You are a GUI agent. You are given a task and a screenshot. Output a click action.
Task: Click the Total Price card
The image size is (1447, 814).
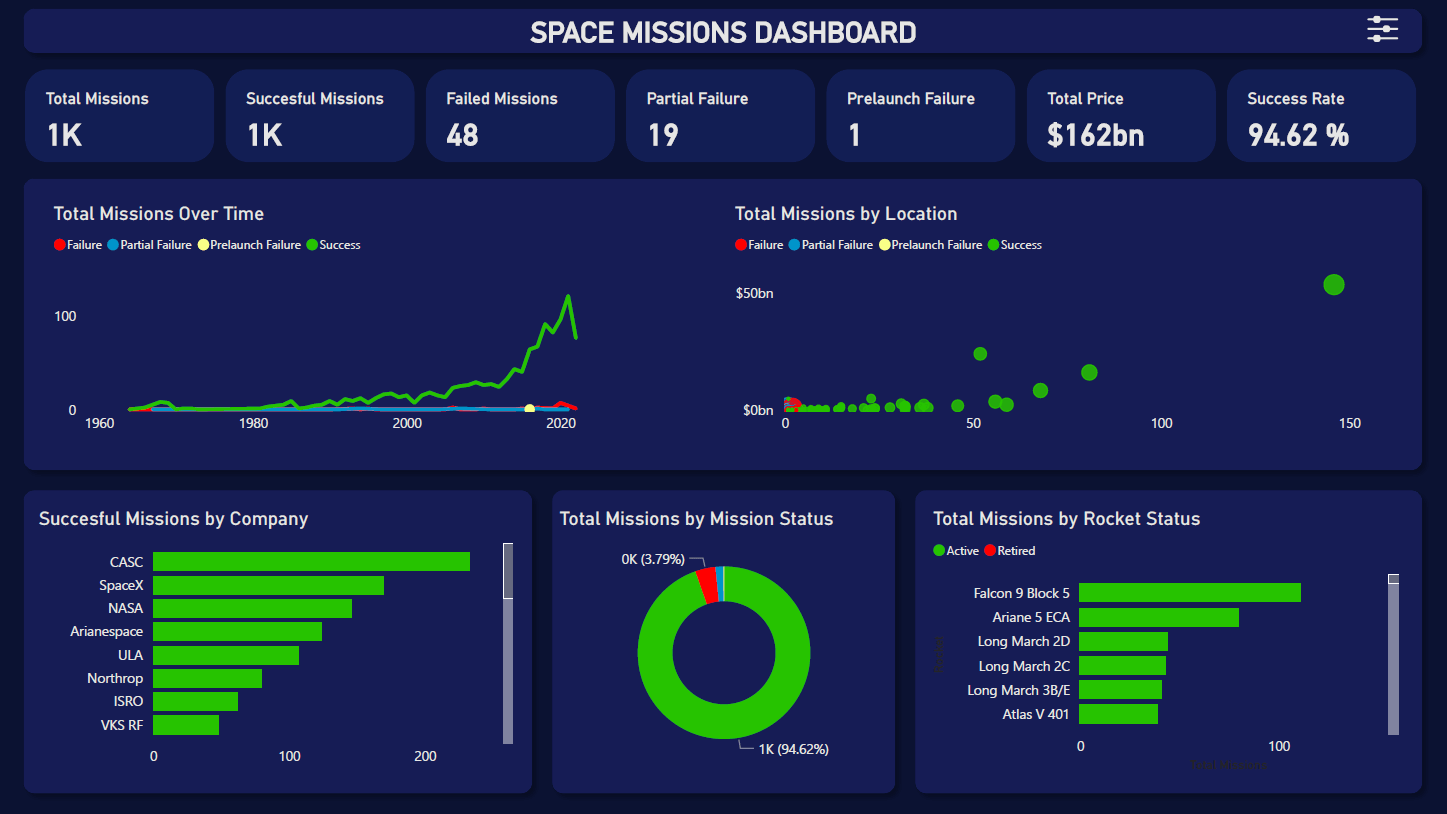tap(1120, 116)
